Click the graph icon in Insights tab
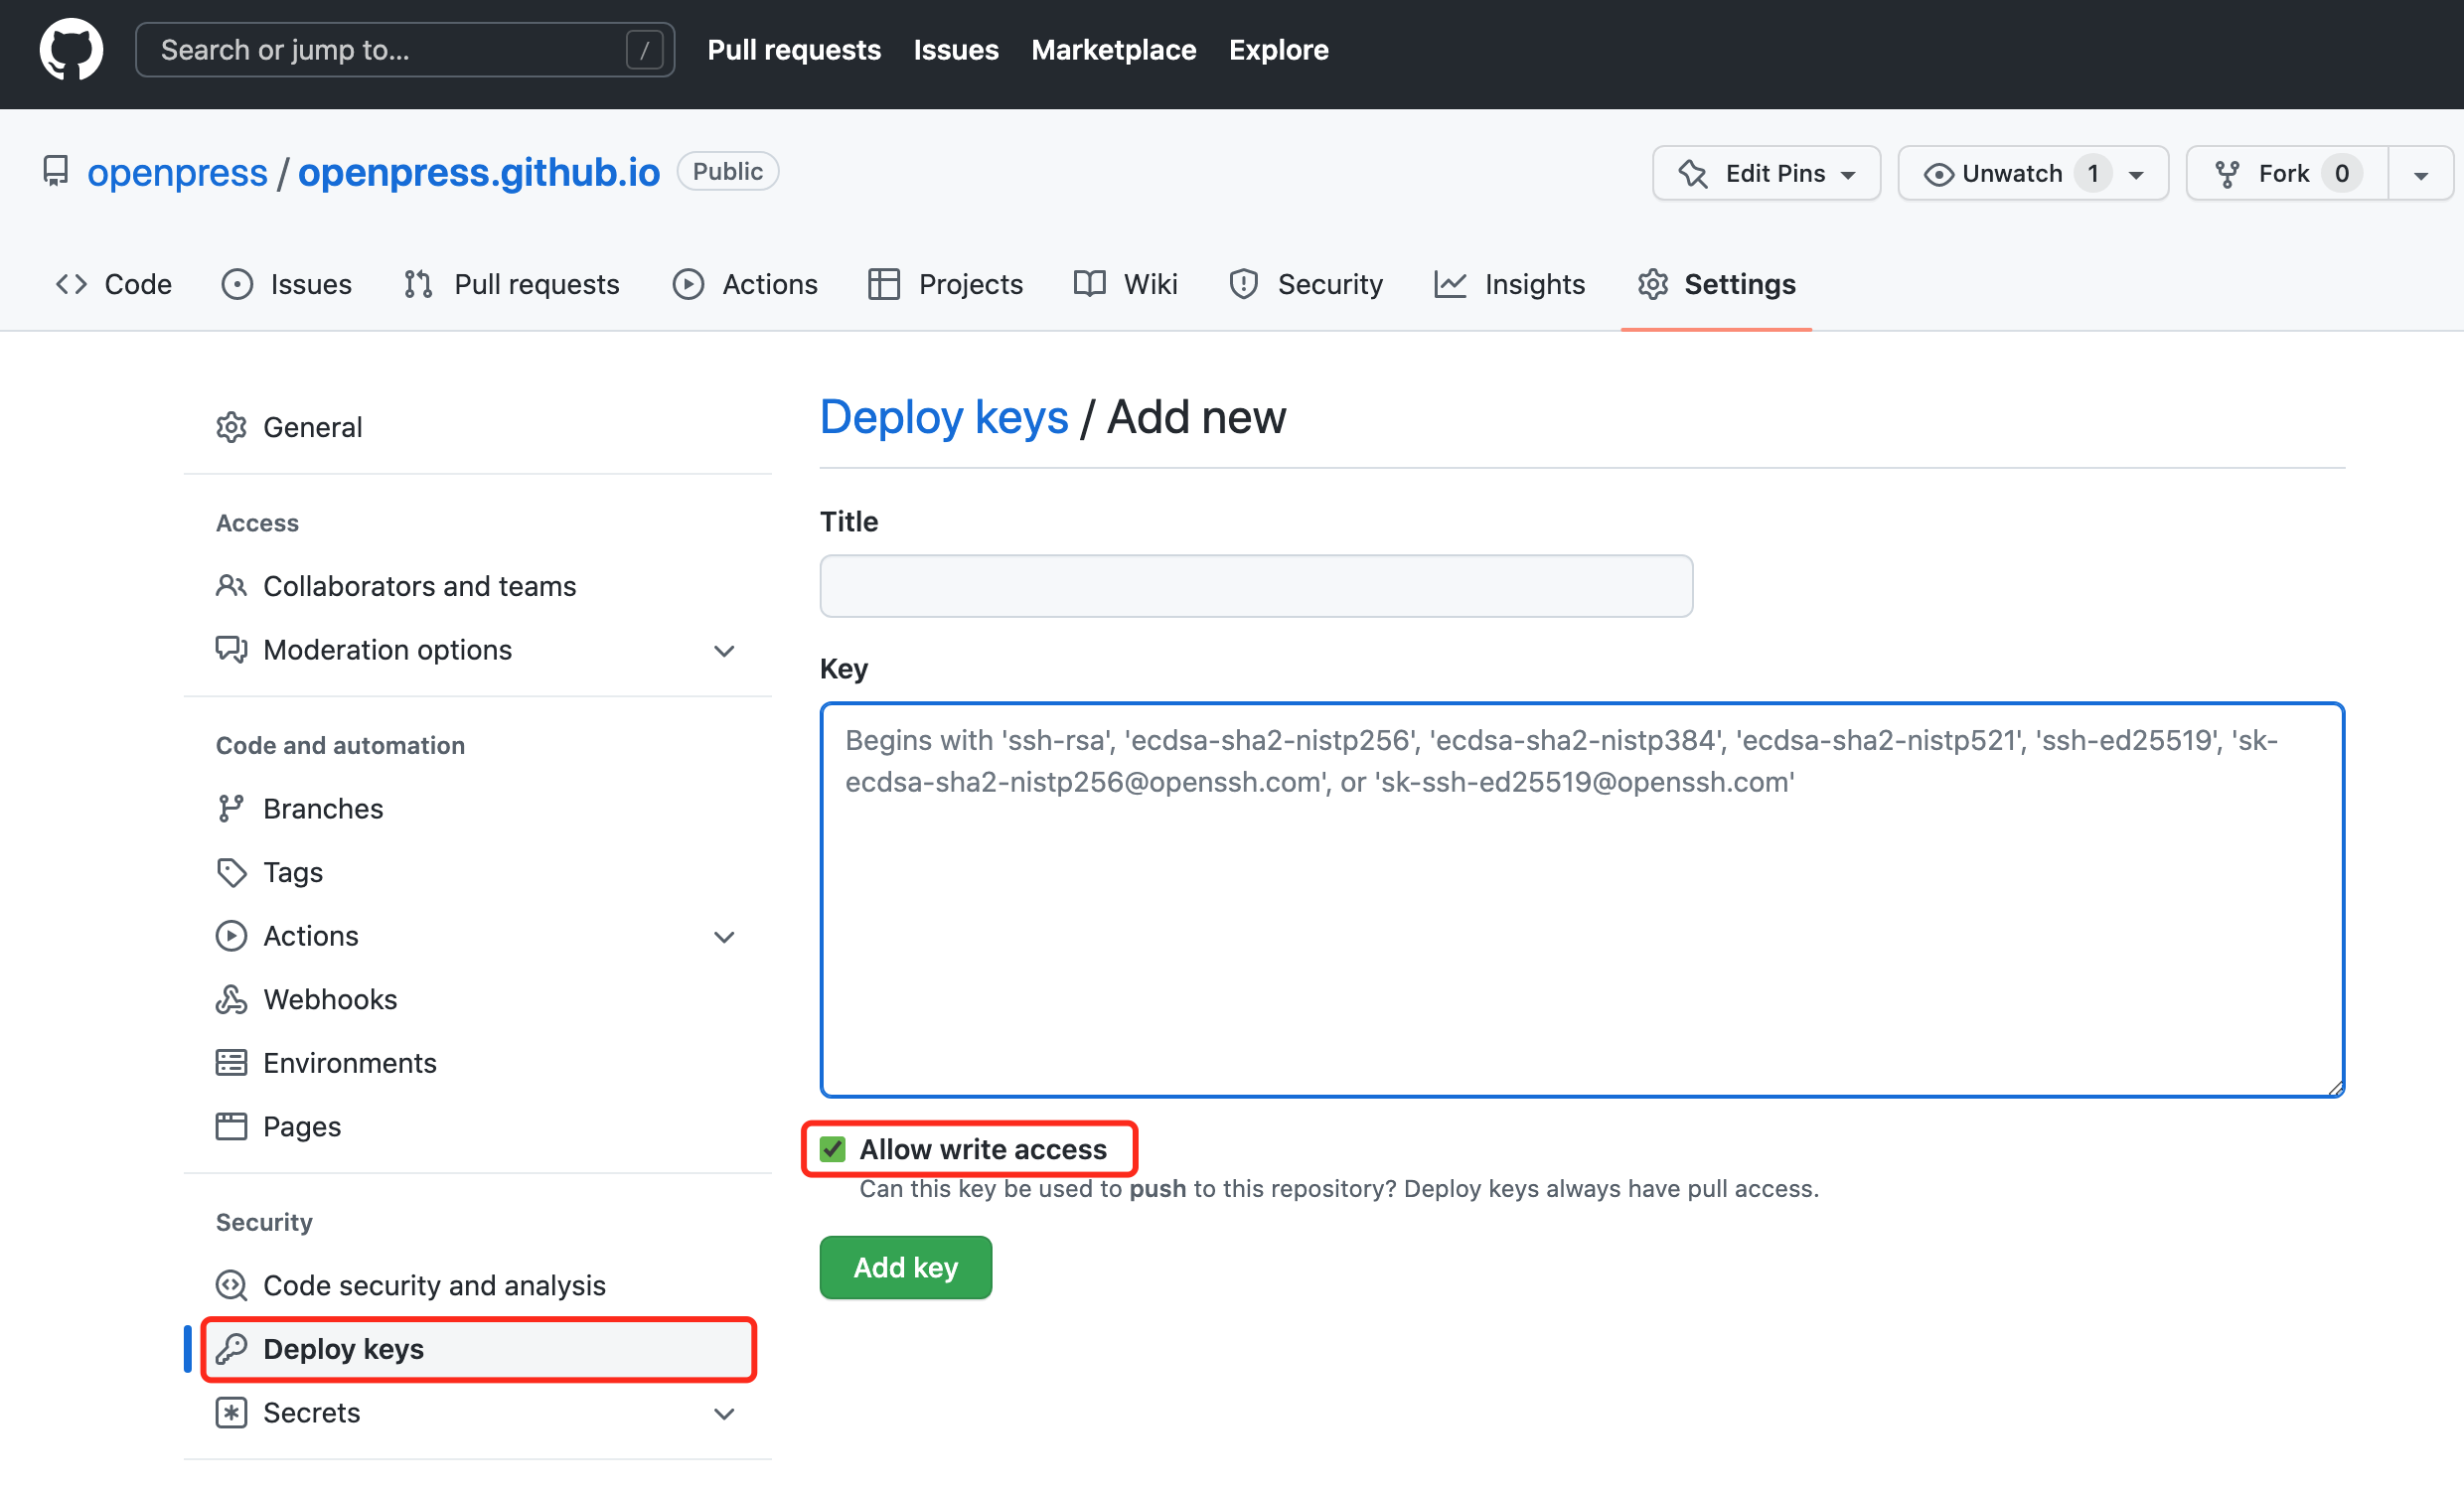This screenshot has height=1494, width=2464. (x=1450, y=285)
